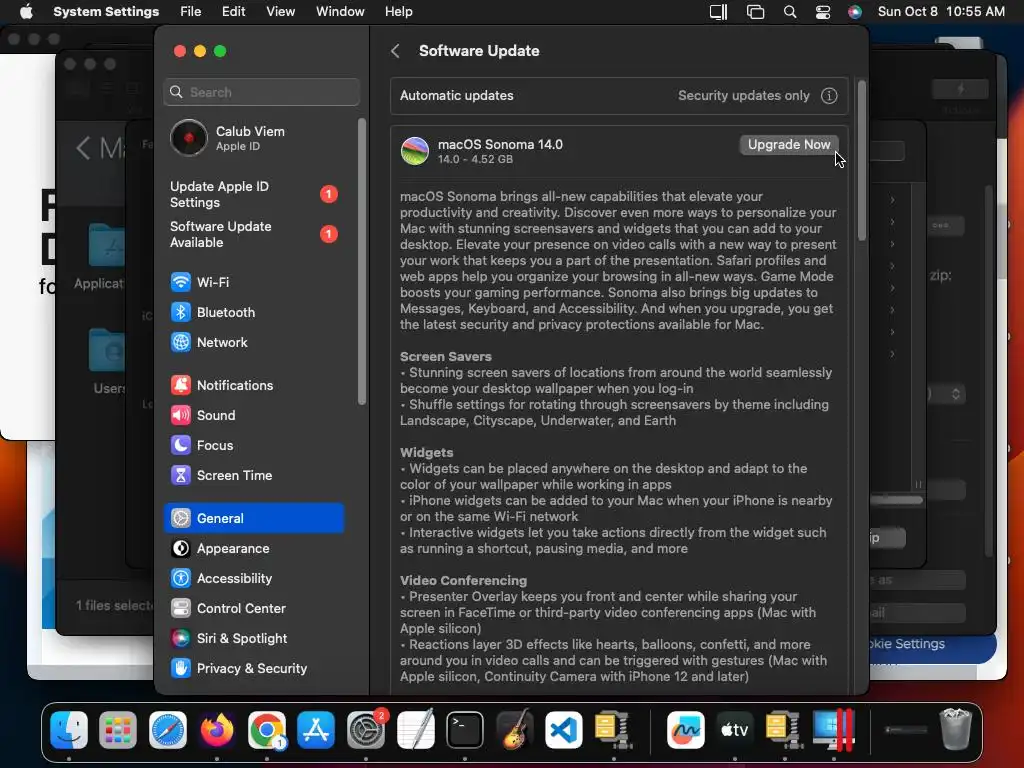Open App Store from the Dock

click(316, 729)
